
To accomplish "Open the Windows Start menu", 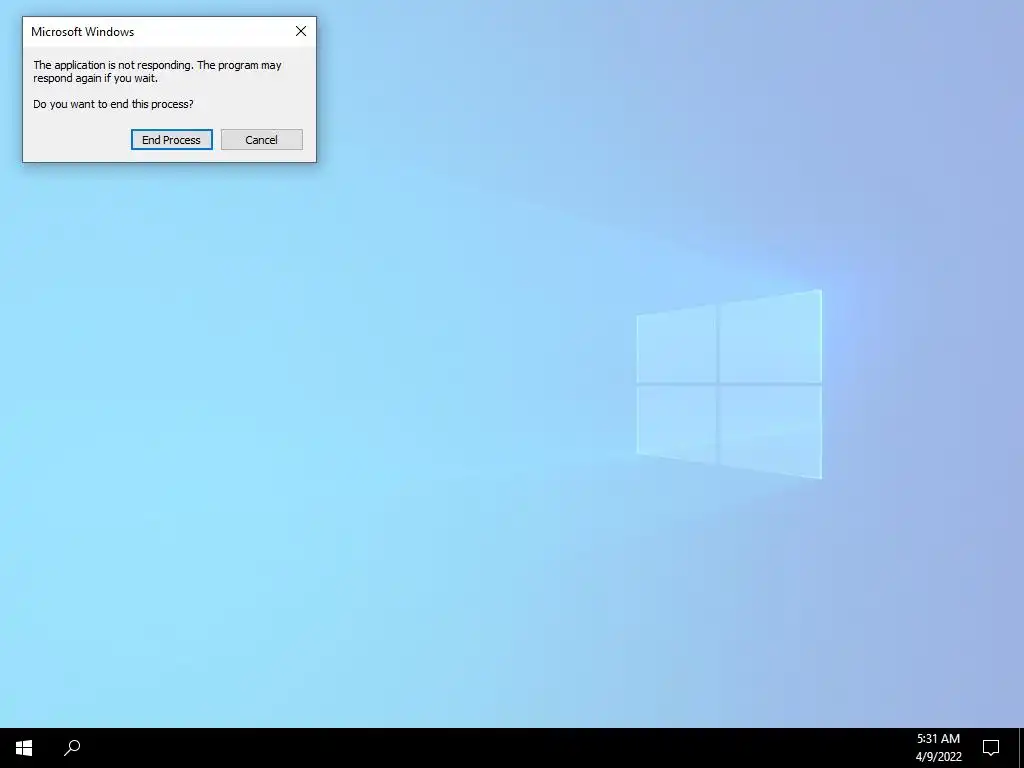I will (x=24, y=748).
